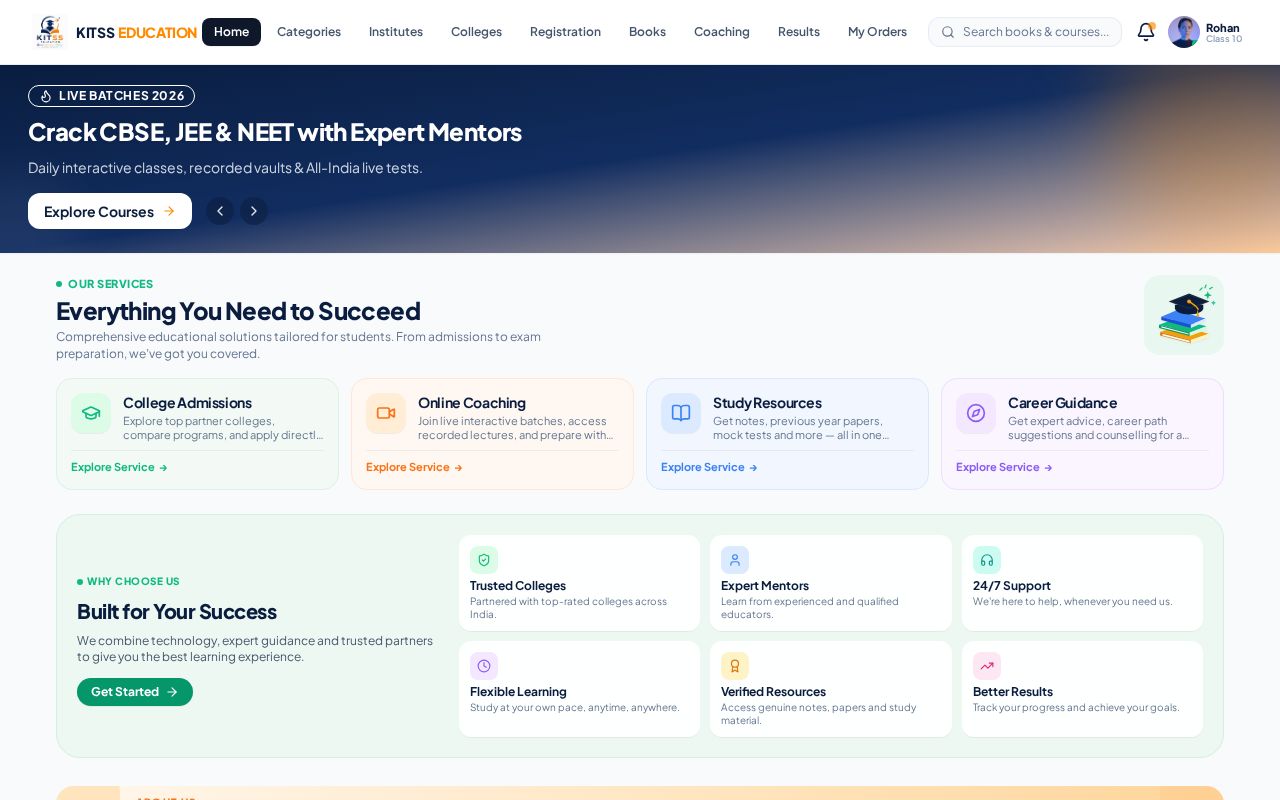Click the Online Coaching video camera icon
Image resolution: width=1280 pixels, height=800 pixels.
click(x=386, y=413)
